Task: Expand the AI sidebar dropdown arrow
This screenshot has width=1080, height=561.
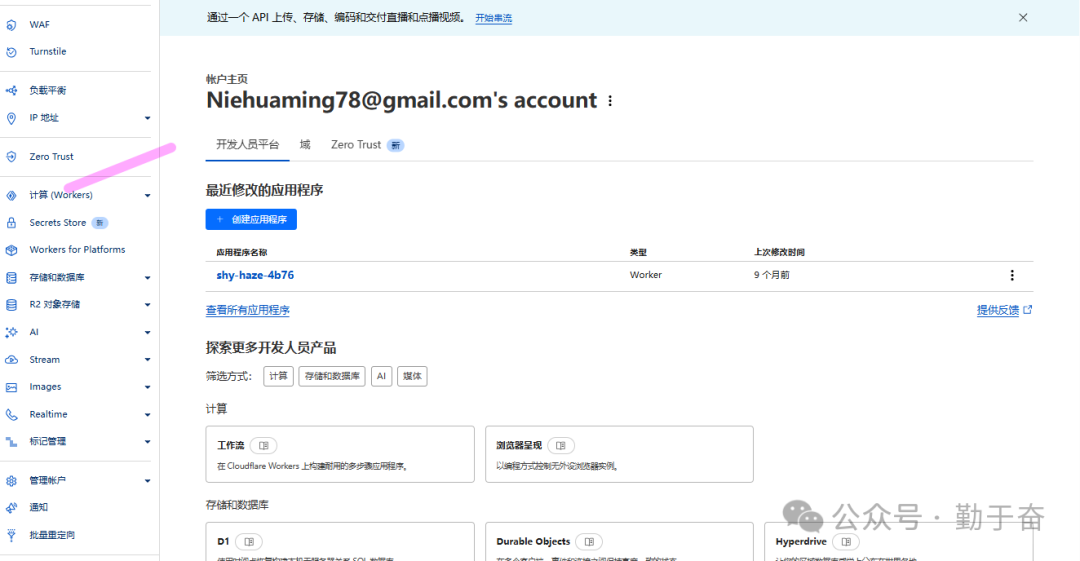Action: pyautogui.click(x=147, y=332)
